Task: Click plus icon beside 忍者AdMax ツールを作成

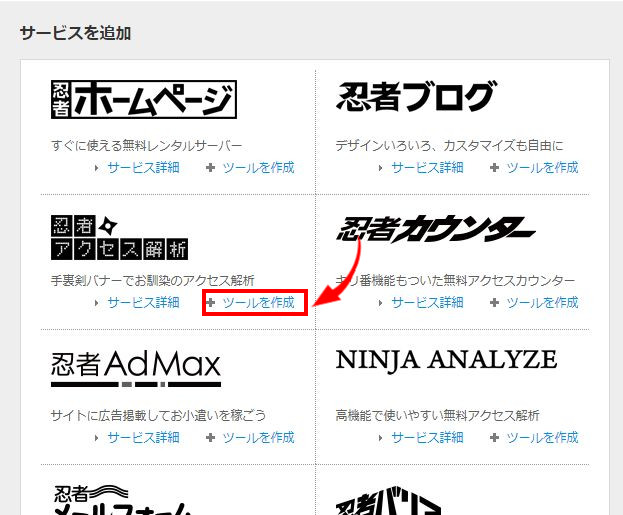Action: coord(211,438)
